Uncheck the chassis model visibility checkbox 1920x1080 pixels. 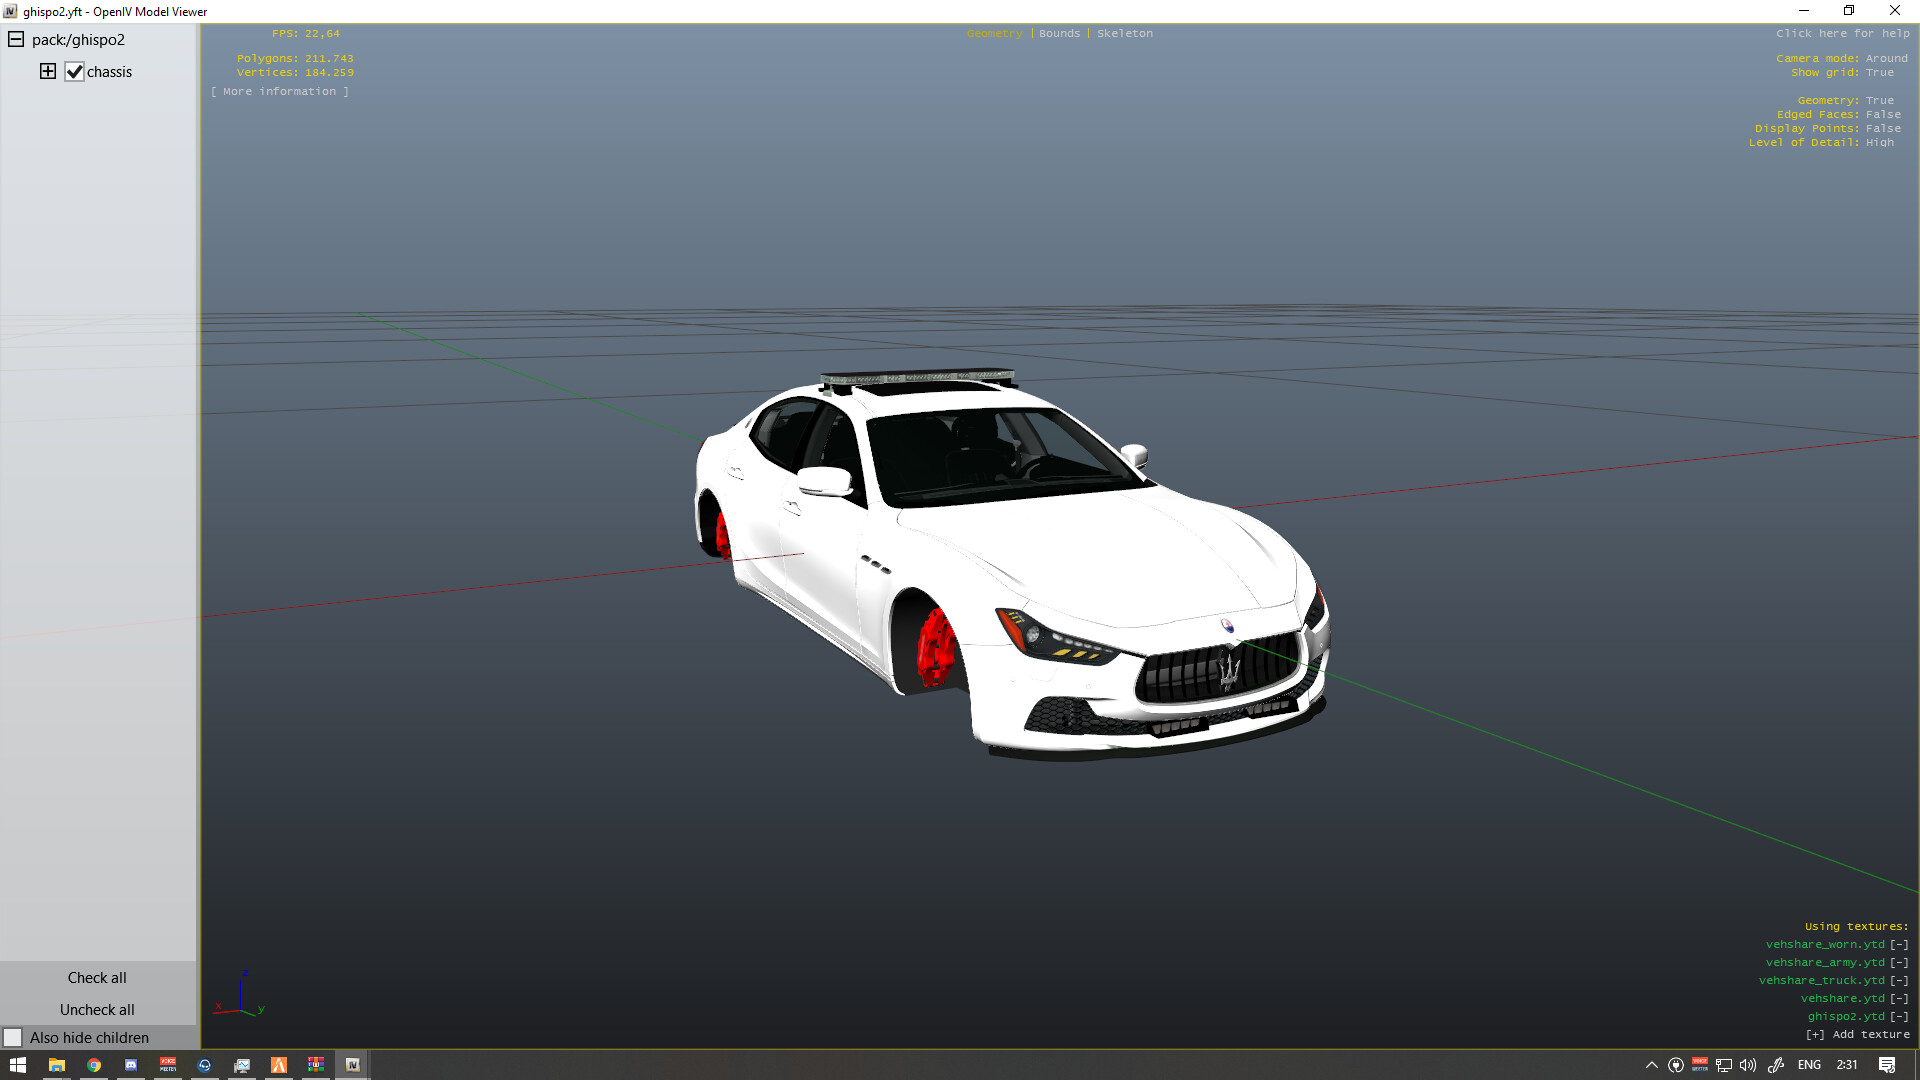(75, 71)
